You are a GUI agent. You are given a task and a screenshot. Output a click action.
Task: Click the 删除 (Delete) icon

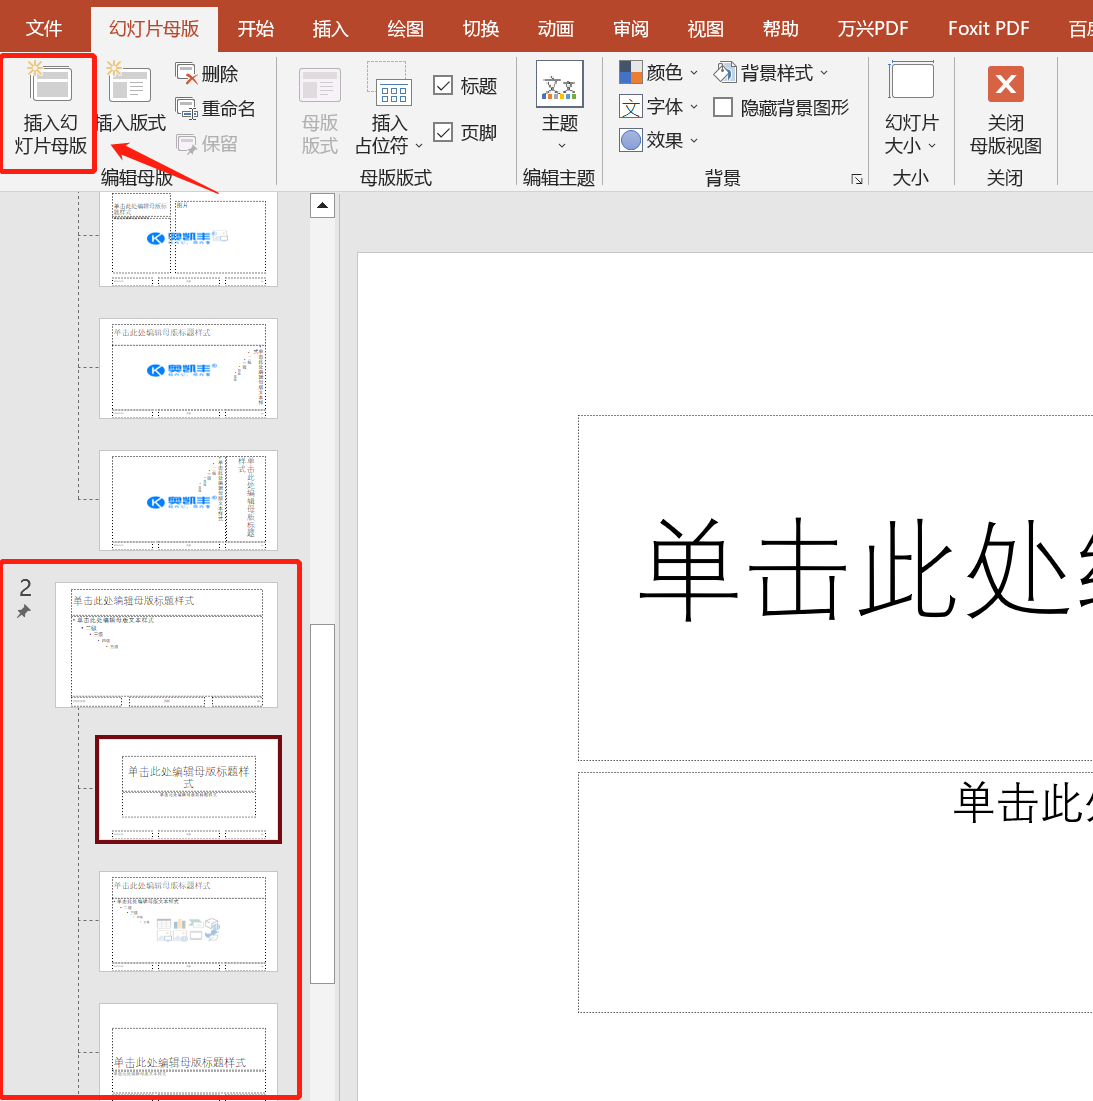point(215,72)
